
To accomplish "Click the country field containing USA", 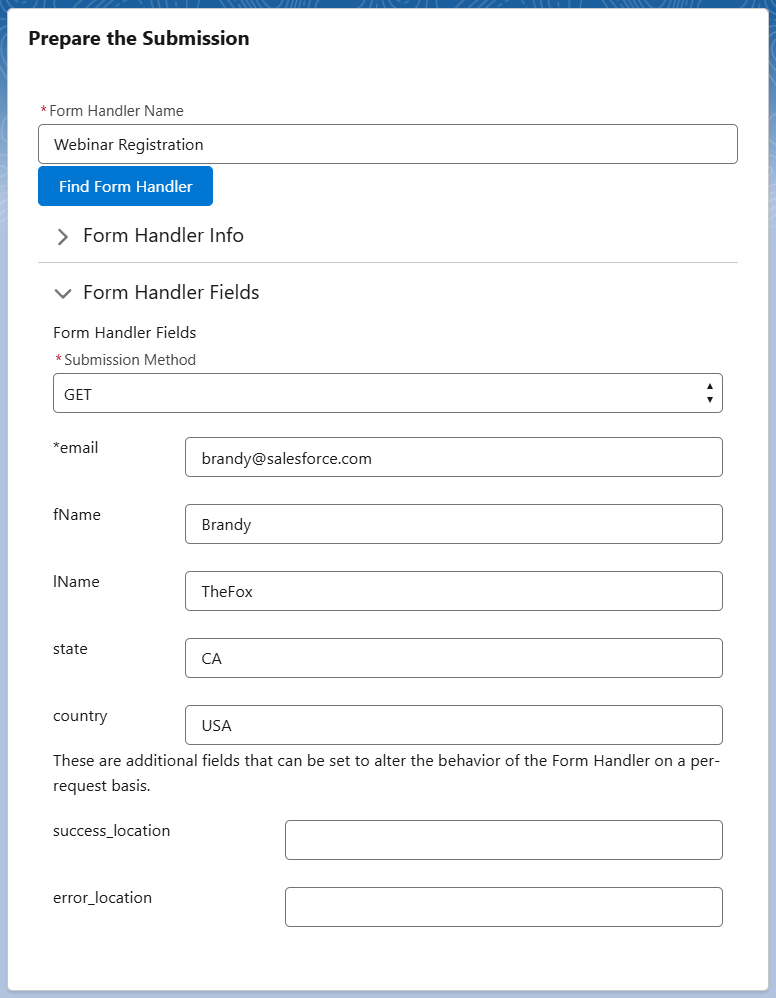I will click(x=454, y=725).
